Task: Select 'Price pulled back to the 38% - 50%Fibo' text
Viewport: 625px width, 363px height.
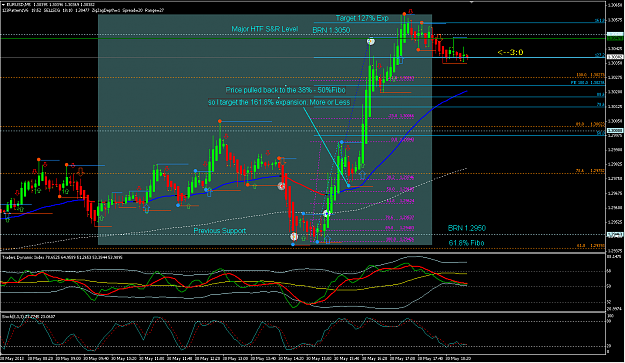Action: click(x=285, y=90)
